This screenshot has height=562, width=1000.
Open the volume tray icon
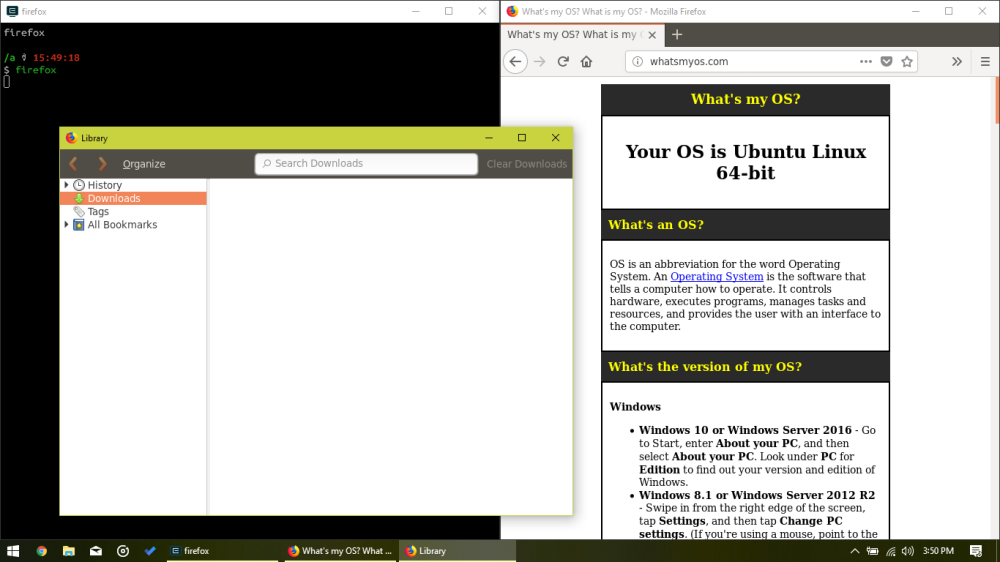click(908, 551)
